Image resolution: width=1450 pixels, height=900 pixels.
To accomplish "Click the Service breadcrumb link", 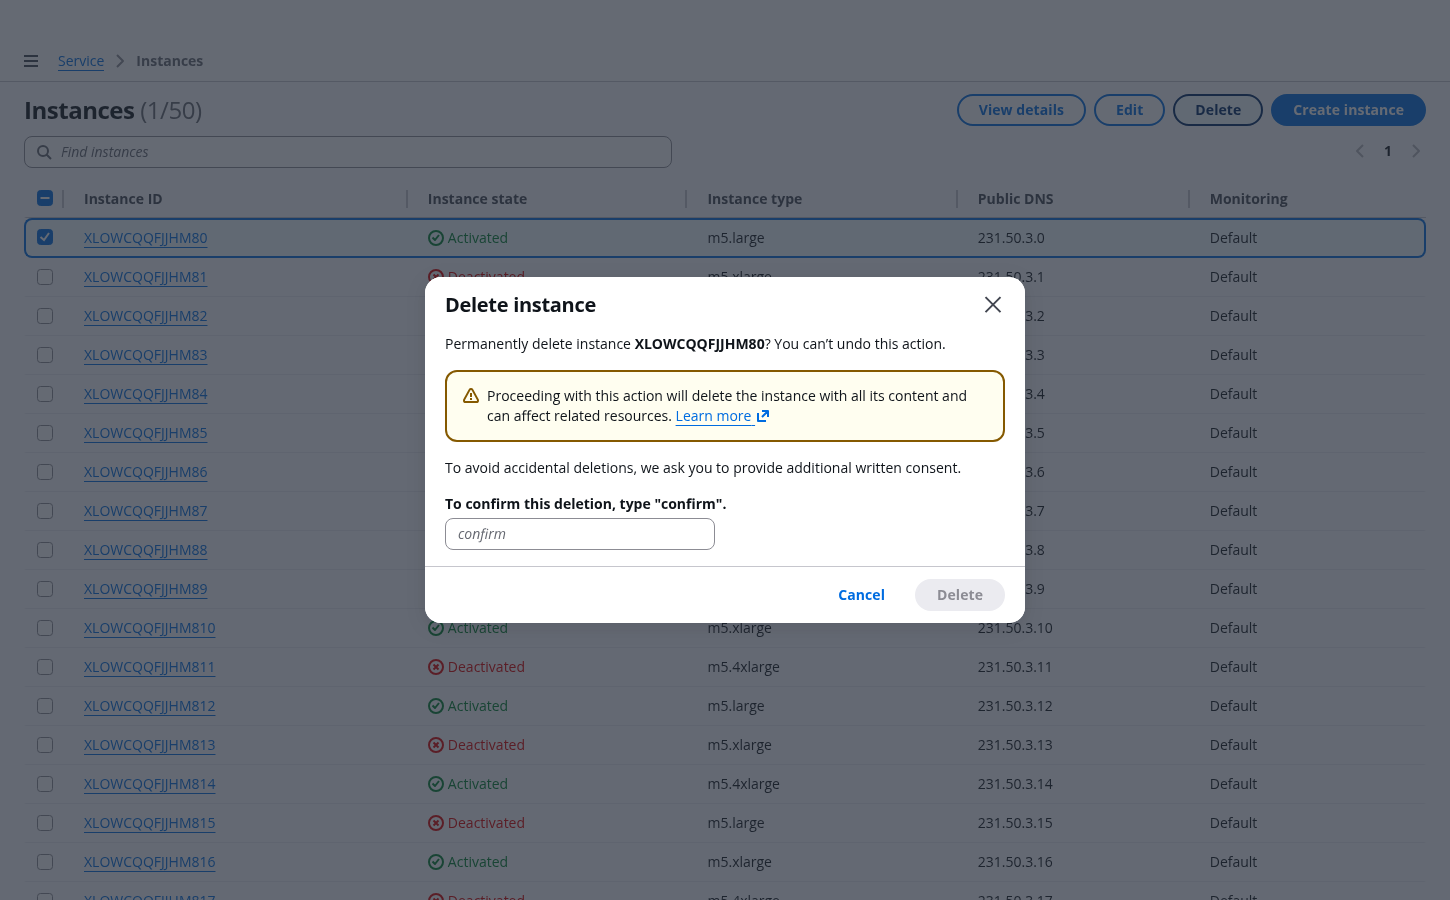I will (81, 61).
